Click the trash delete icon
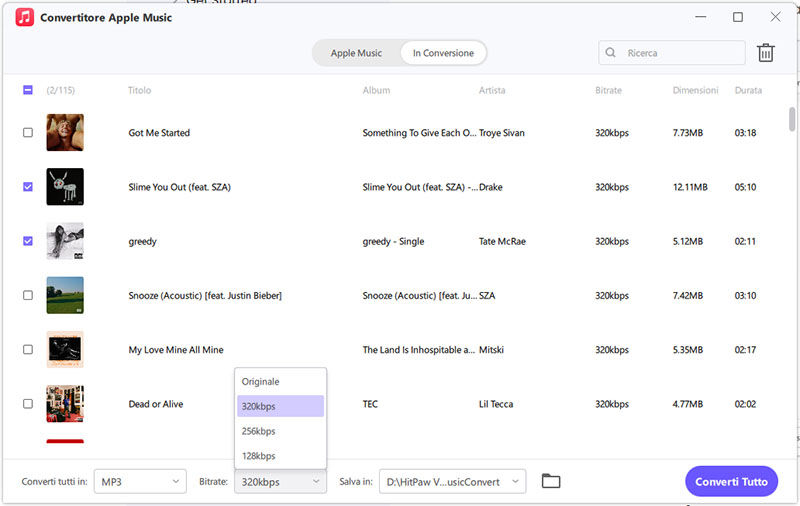Image resolution: width=800 pixels, height=506 pixels. coord(765,53)
